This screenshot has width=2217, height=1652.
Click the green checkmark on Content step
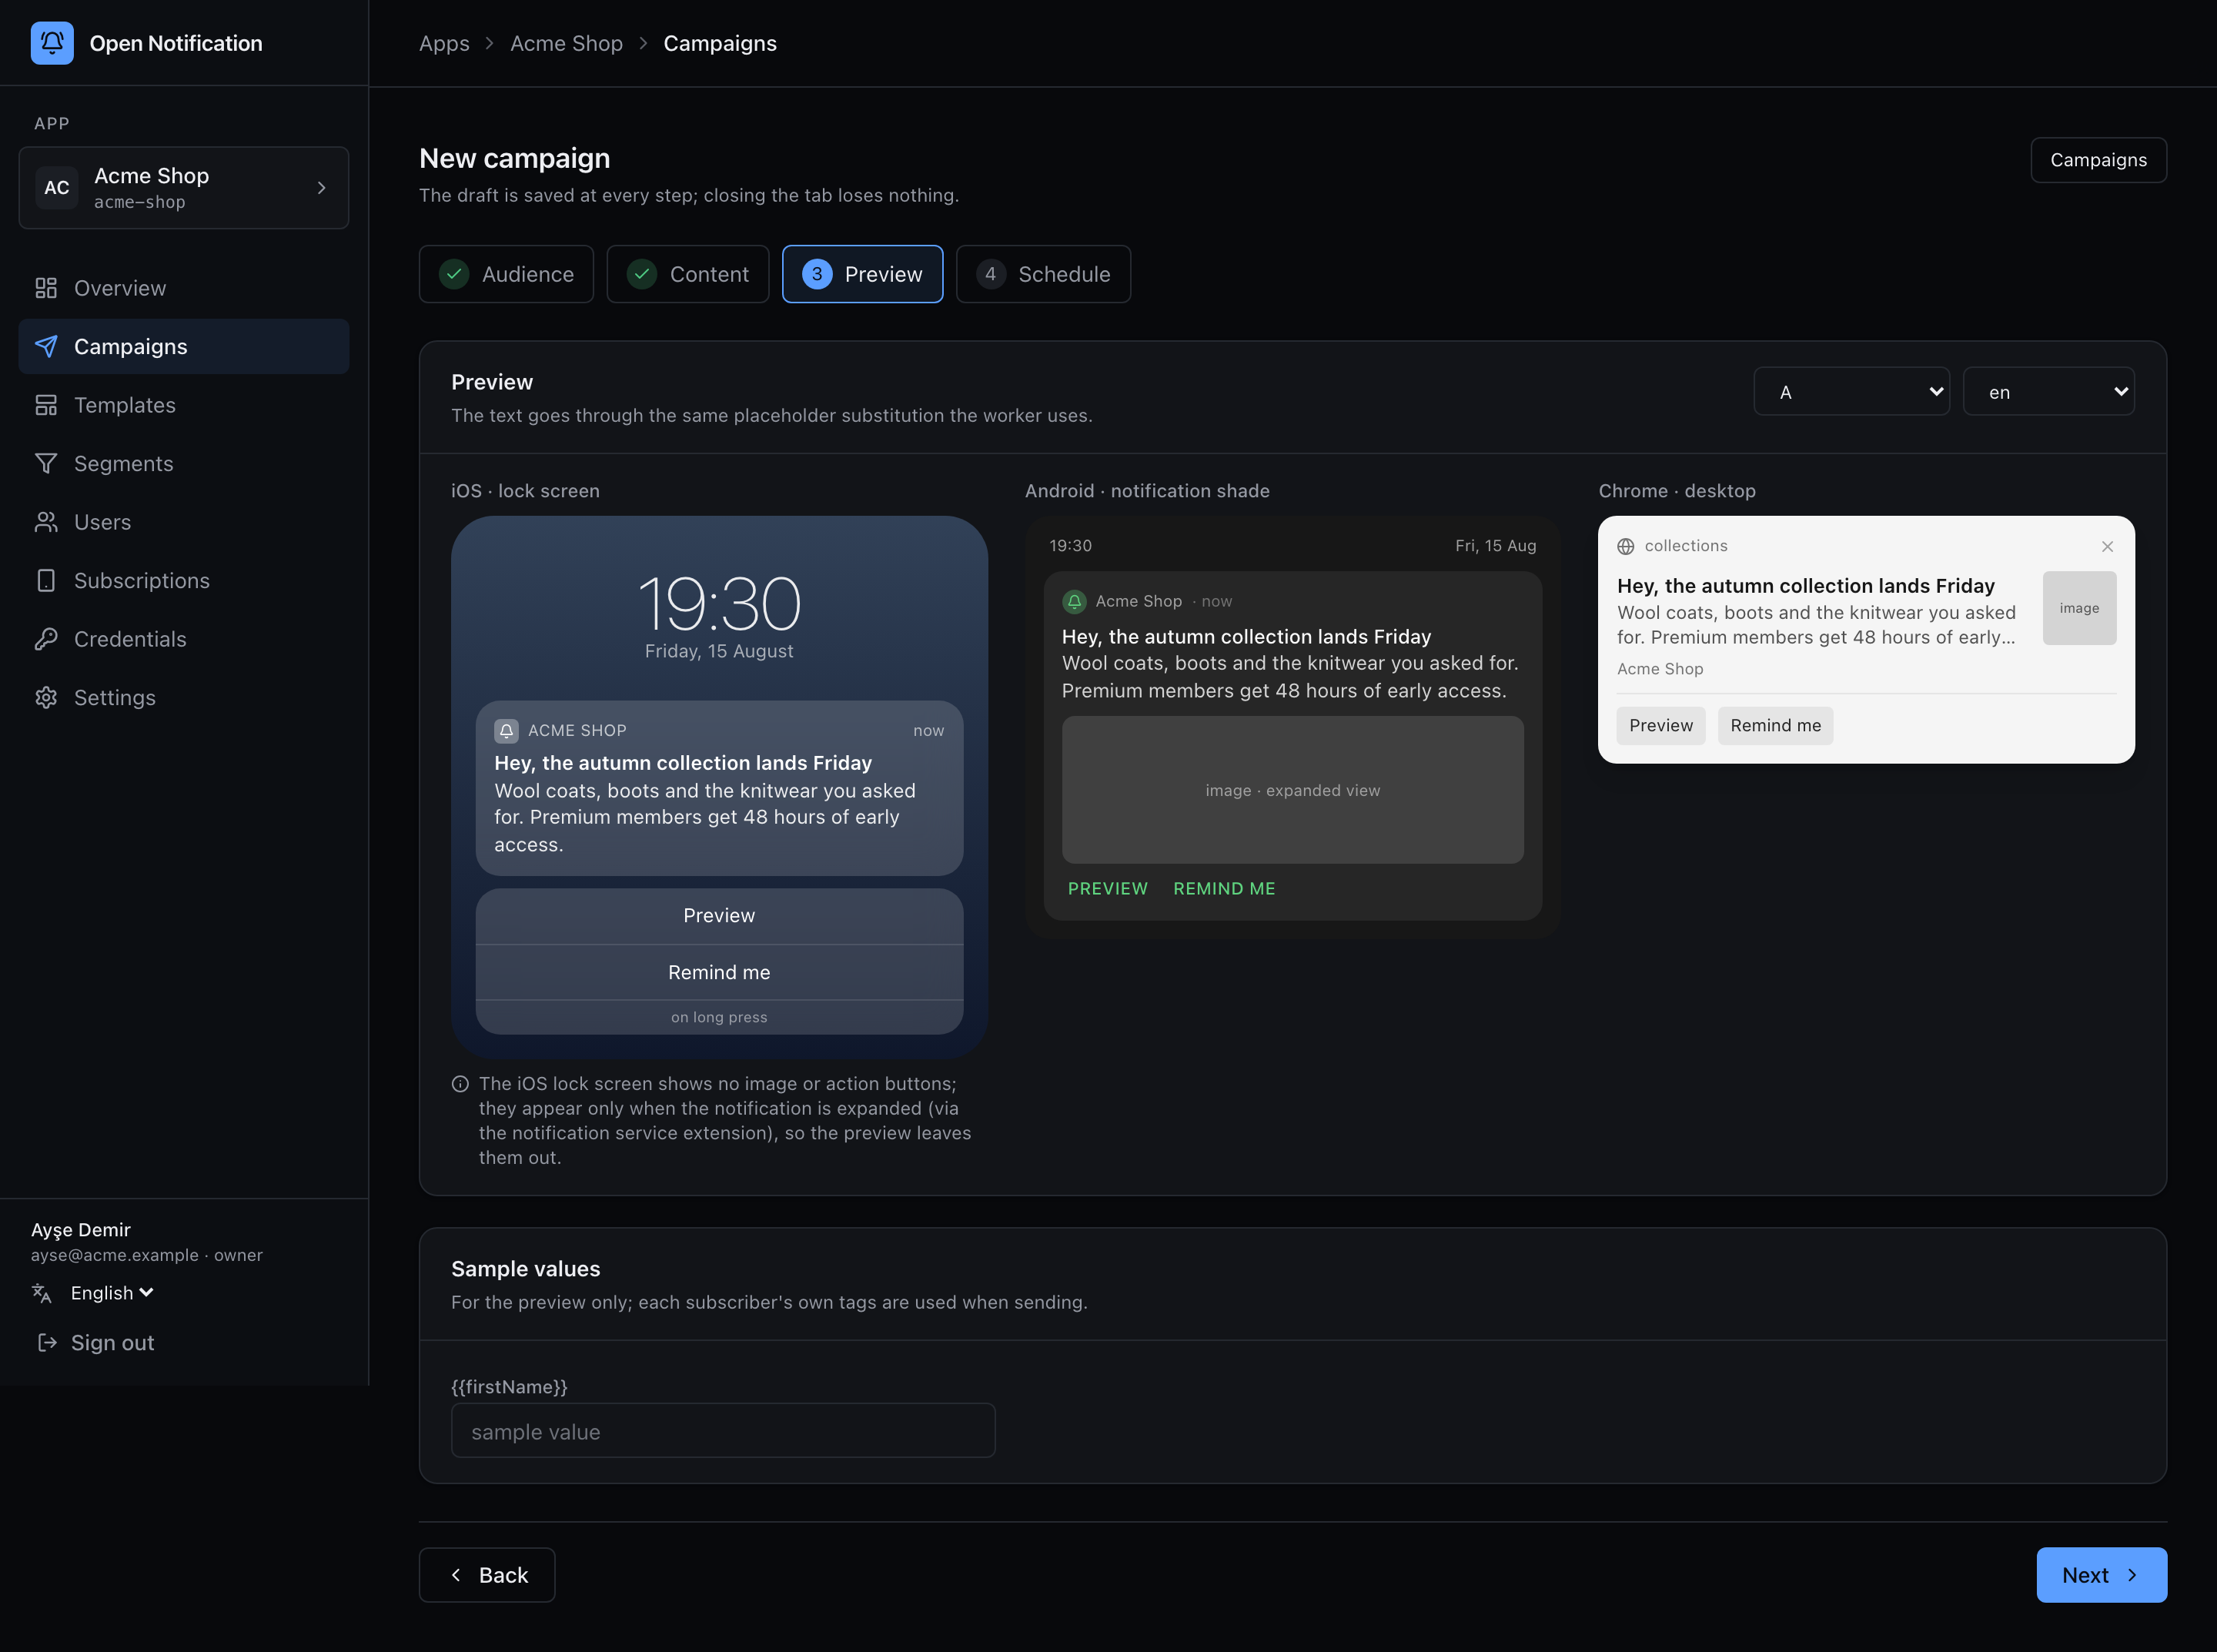[642, 274]
